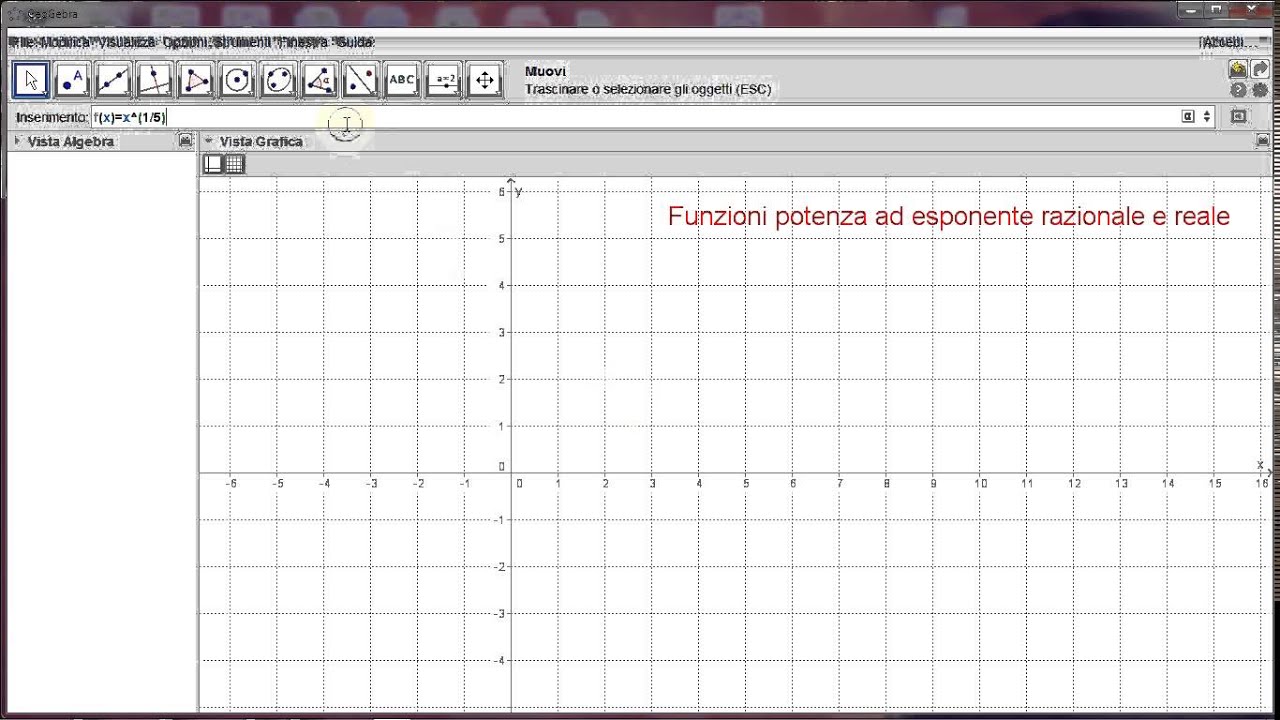Screen dimensions: 1280x720
Task: Select the Line through two points tool
Action: point(113,81)
